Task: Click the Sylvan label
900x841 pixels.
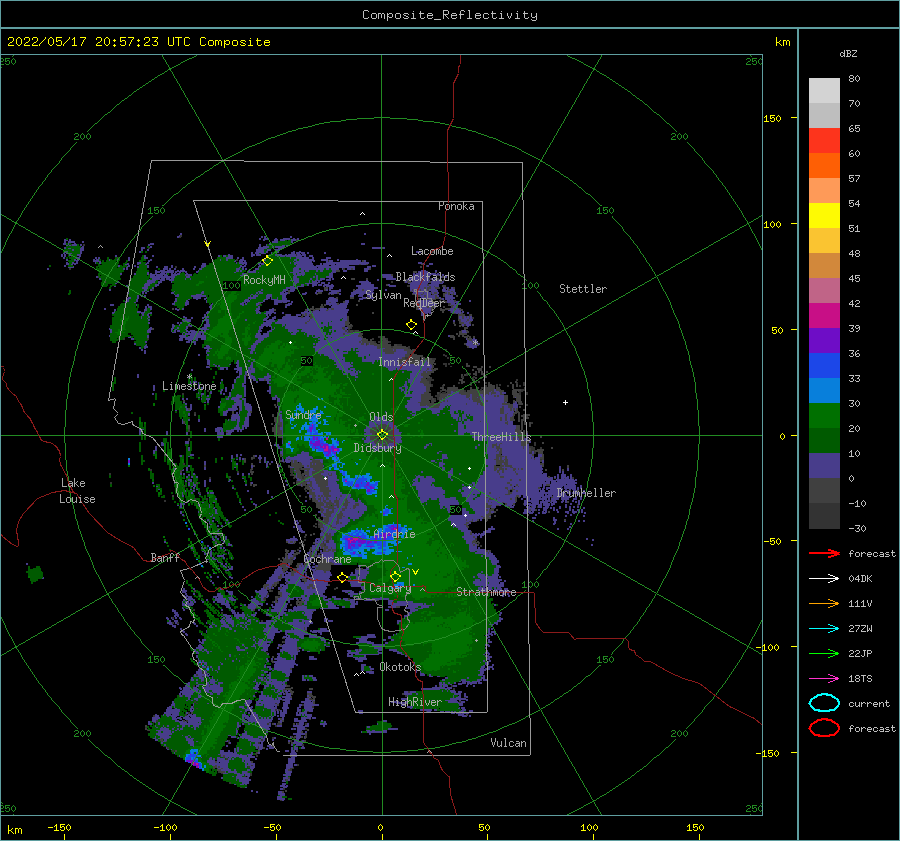Action: (383, 296)
